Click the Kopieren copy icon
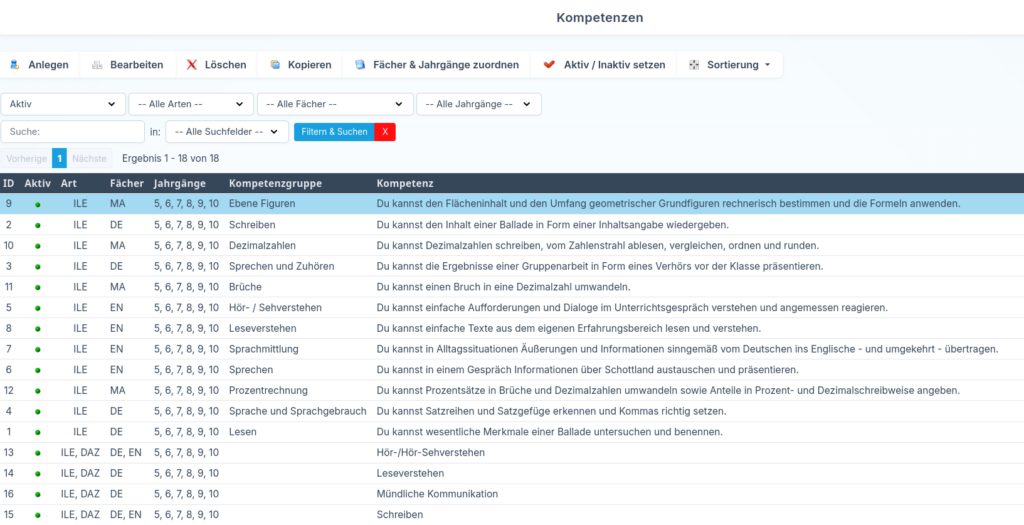This screenshot has height=525, width=1024. click(275, 65)
